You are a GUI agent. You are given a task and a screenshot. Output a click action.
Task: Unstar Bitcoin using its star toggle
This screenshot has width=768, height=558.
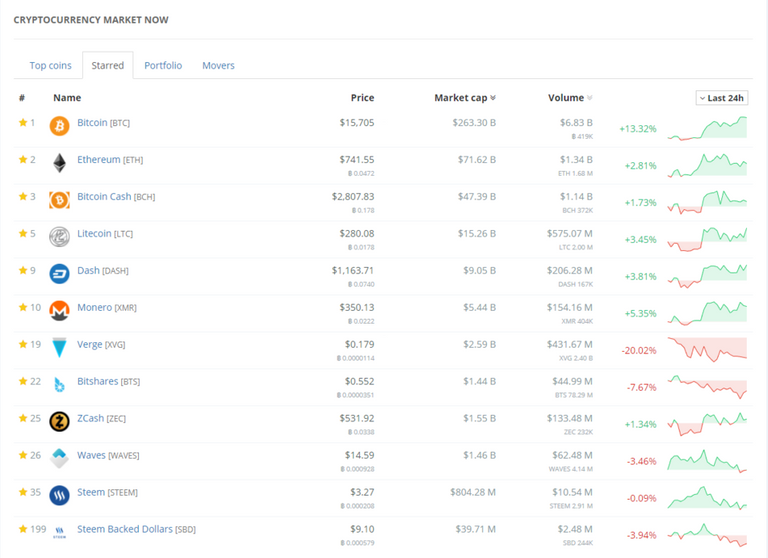pyautogui.click(x=23, y=122)
